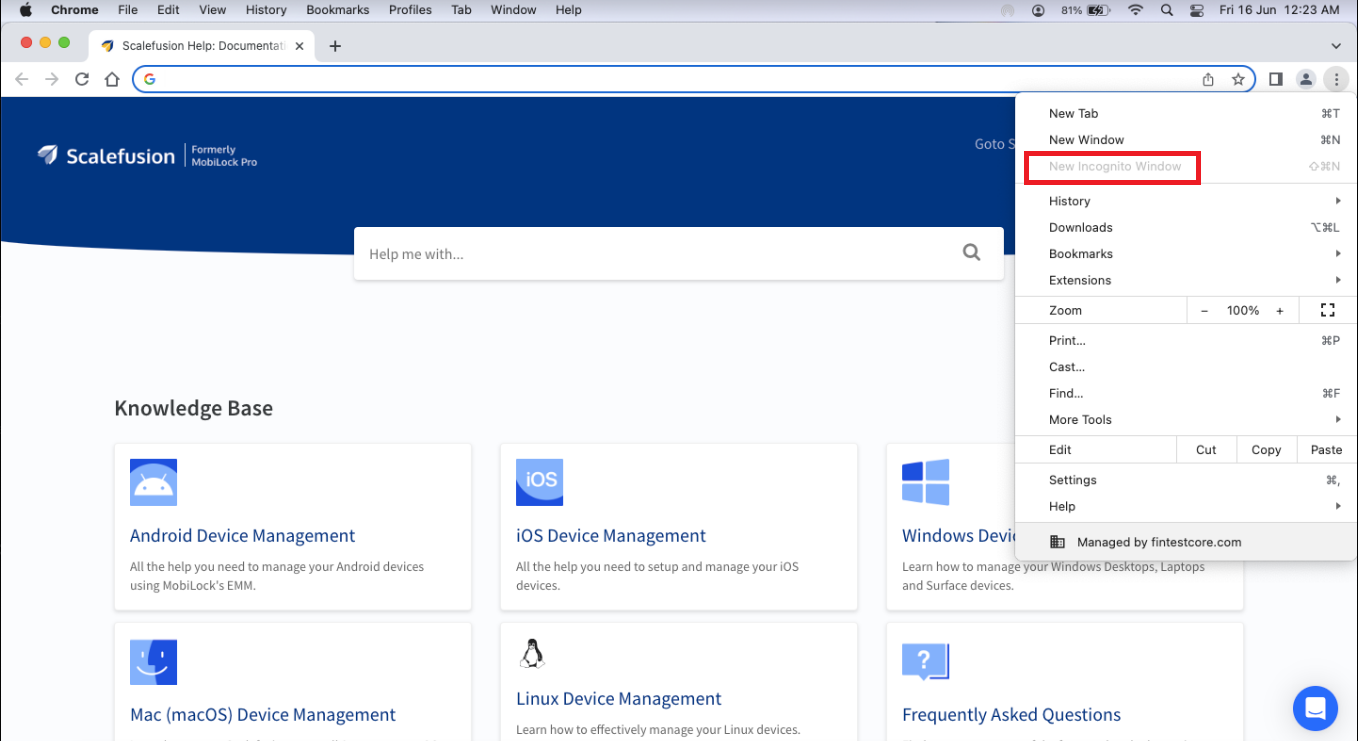Open the chat bubble widget
The image size is (1358, 741).
[1315, 708]
